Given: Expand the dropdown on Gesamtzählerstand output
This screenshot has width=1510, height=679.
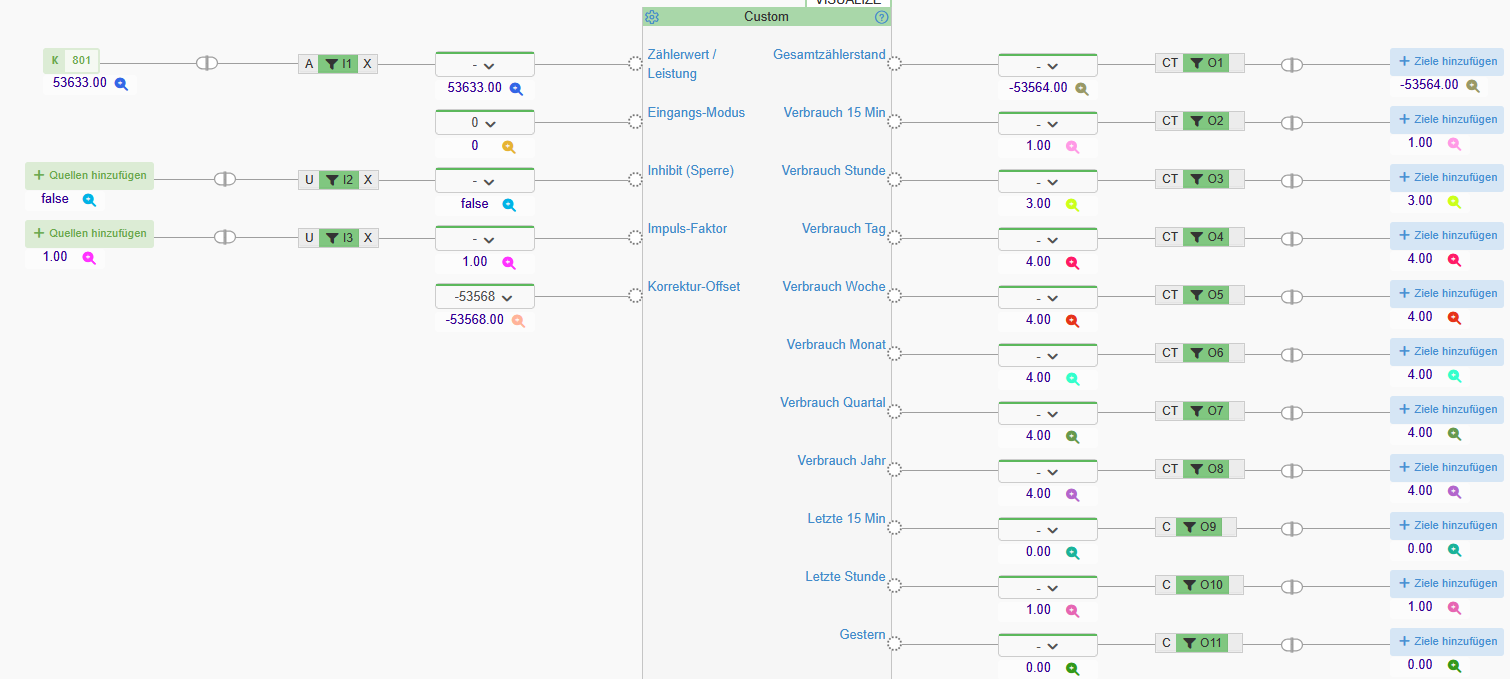Looking at the screenshot, I should 1047,66.
